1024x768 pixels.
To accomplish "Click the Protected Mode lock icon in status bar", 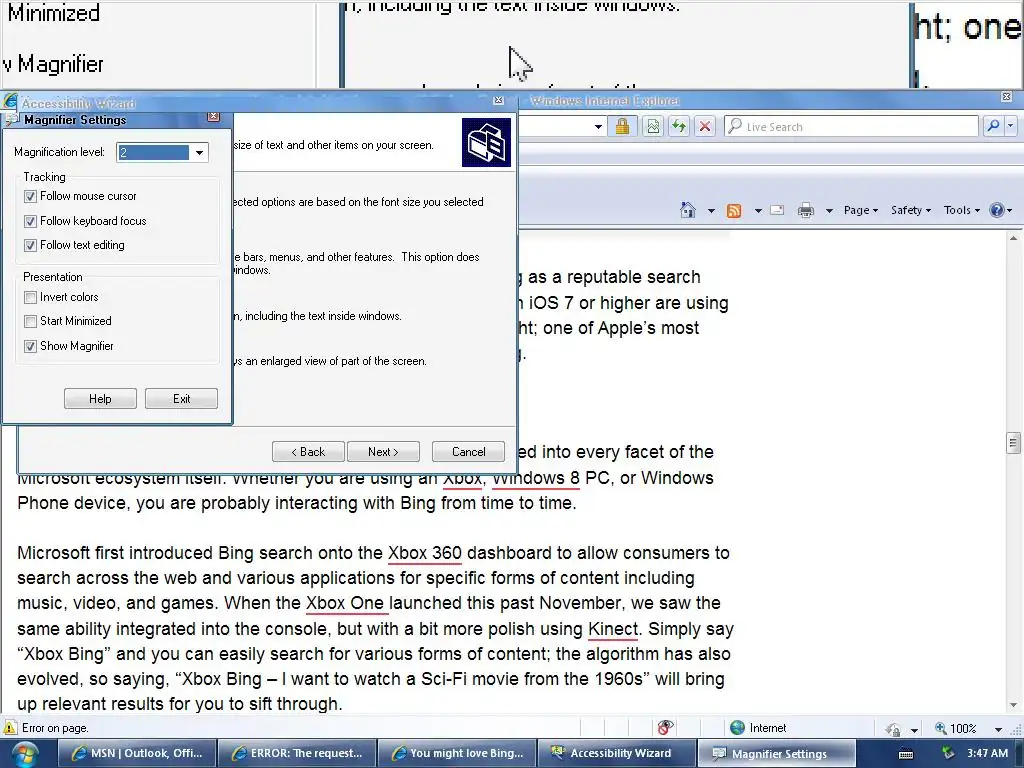I will (x=893, y=729).
